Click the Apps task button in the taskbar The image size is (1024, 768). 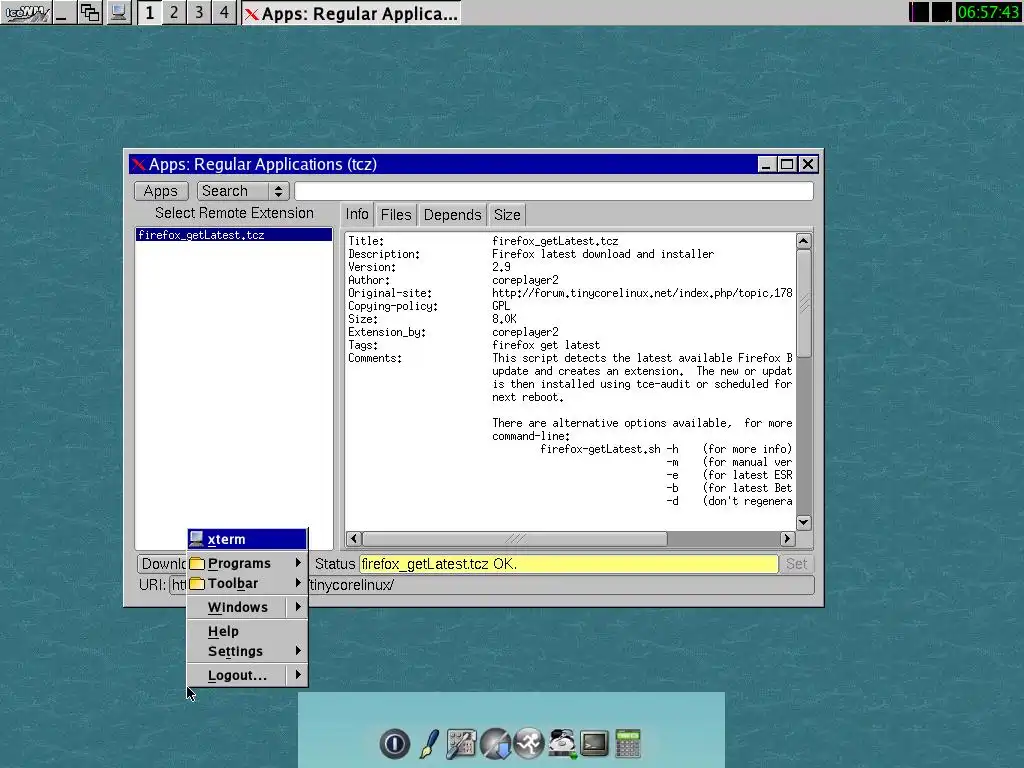351,13
